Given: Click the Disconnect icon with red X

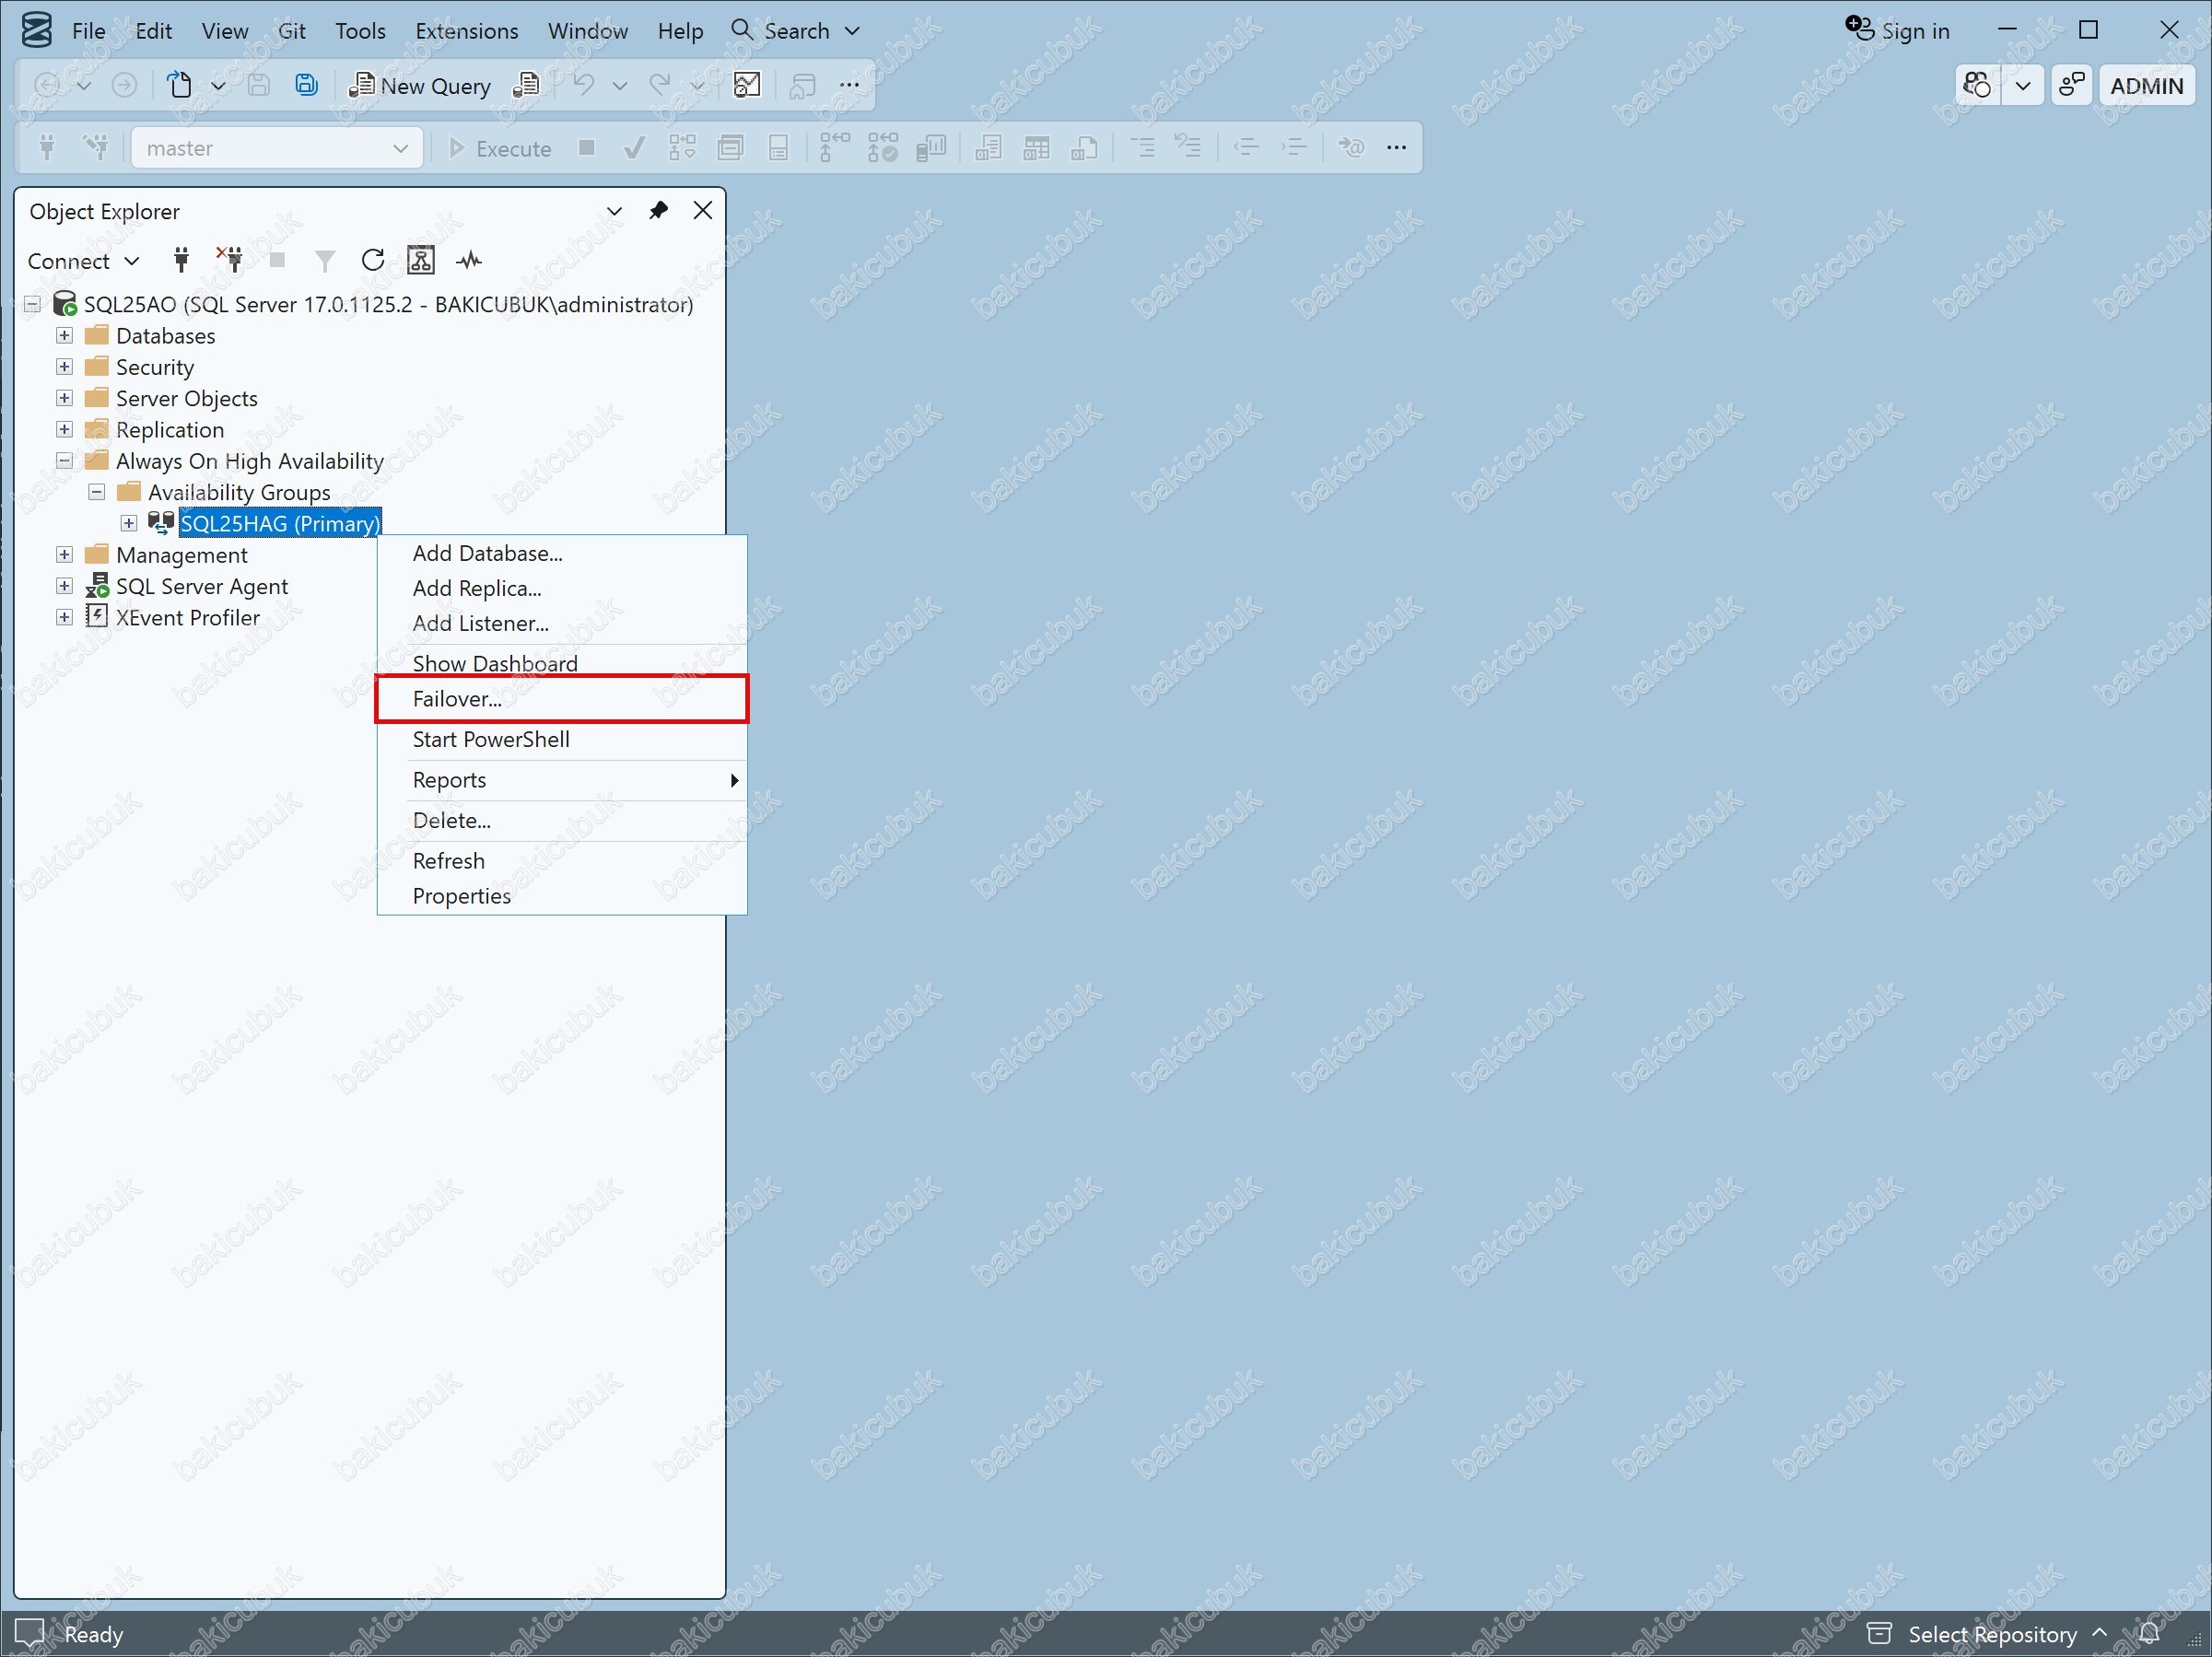Looking at the screenshot, I should (230, 260).
